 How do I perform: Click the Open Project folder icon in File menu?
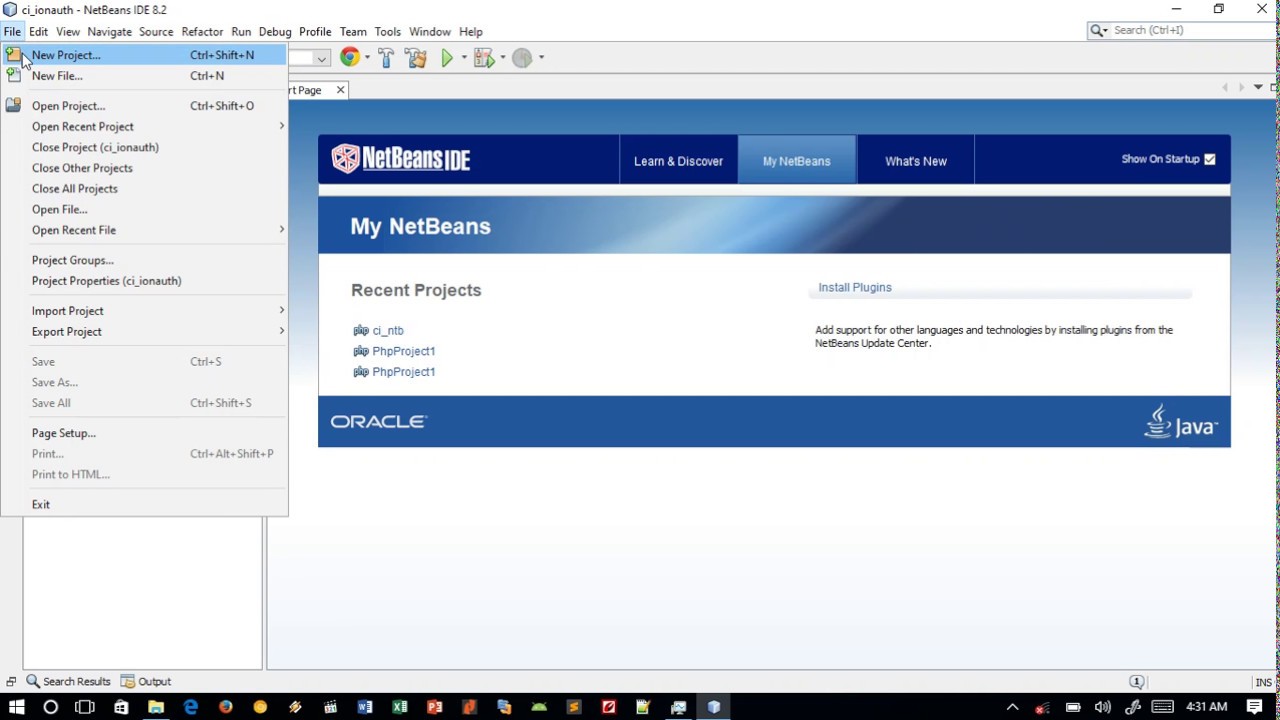click(x=13, y=106)
